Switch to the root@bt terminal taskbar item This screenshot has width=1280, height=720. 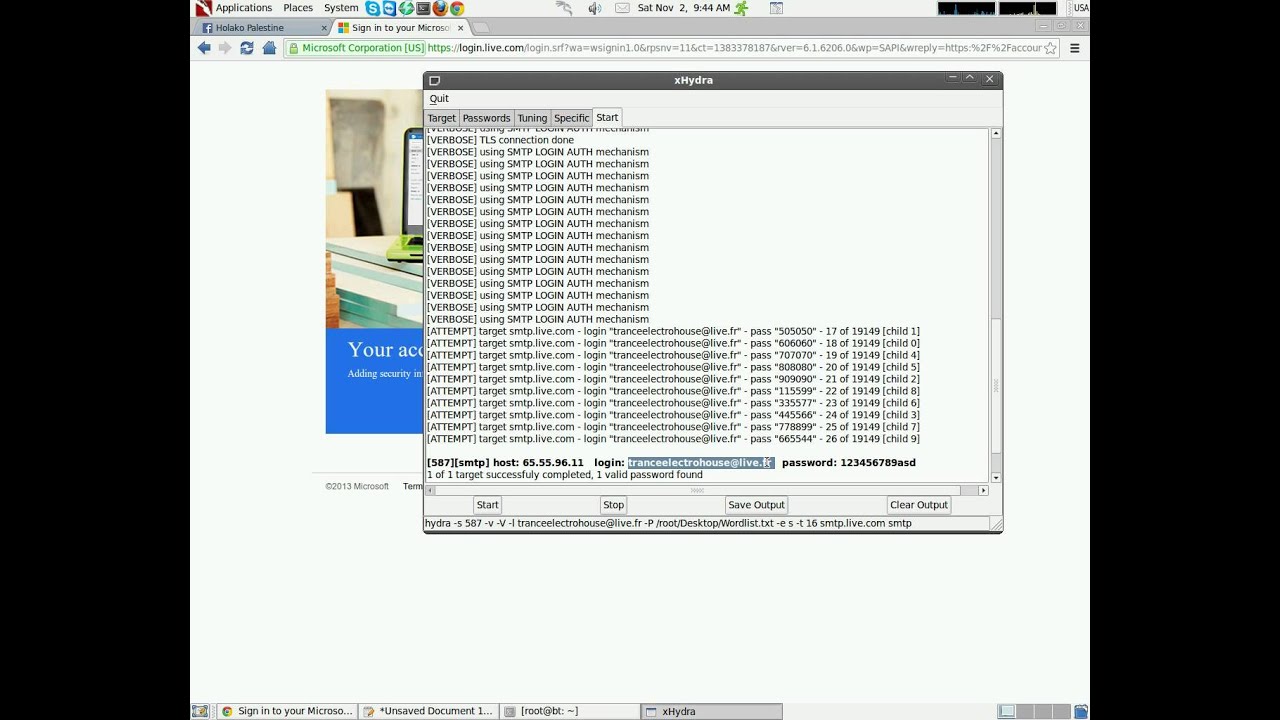point(569,711)
